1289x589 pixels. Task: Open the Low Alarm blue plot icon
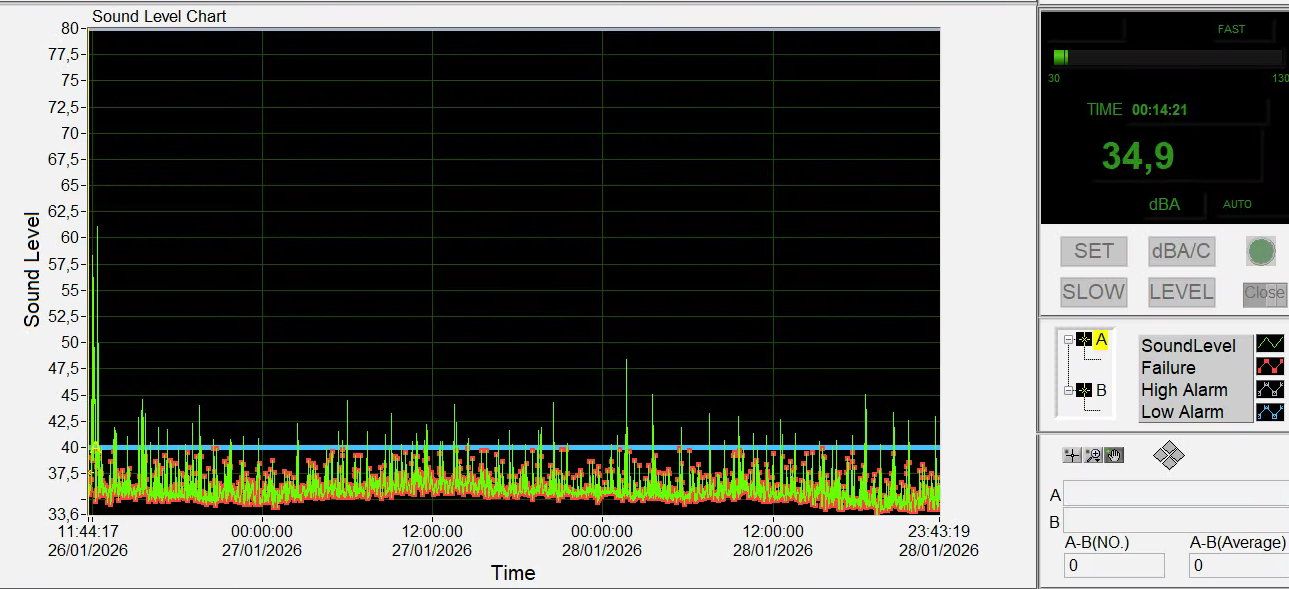tap(1269, 411)
